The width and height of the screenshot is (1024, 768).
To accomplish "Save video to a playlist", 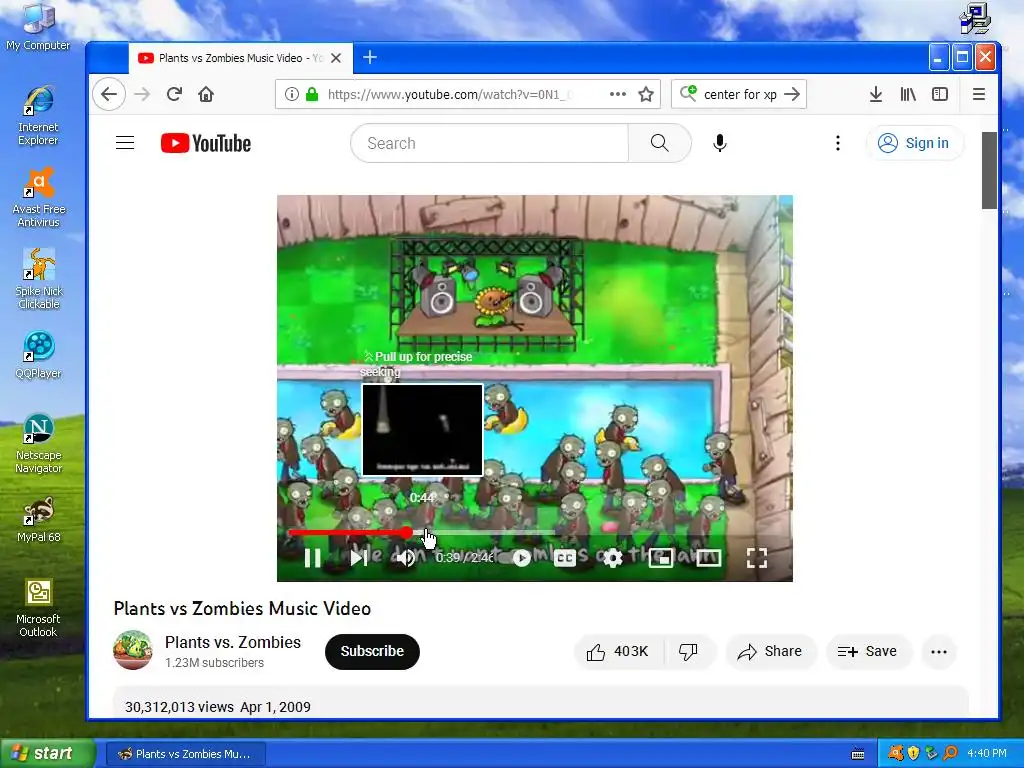I will click(867, 651).
